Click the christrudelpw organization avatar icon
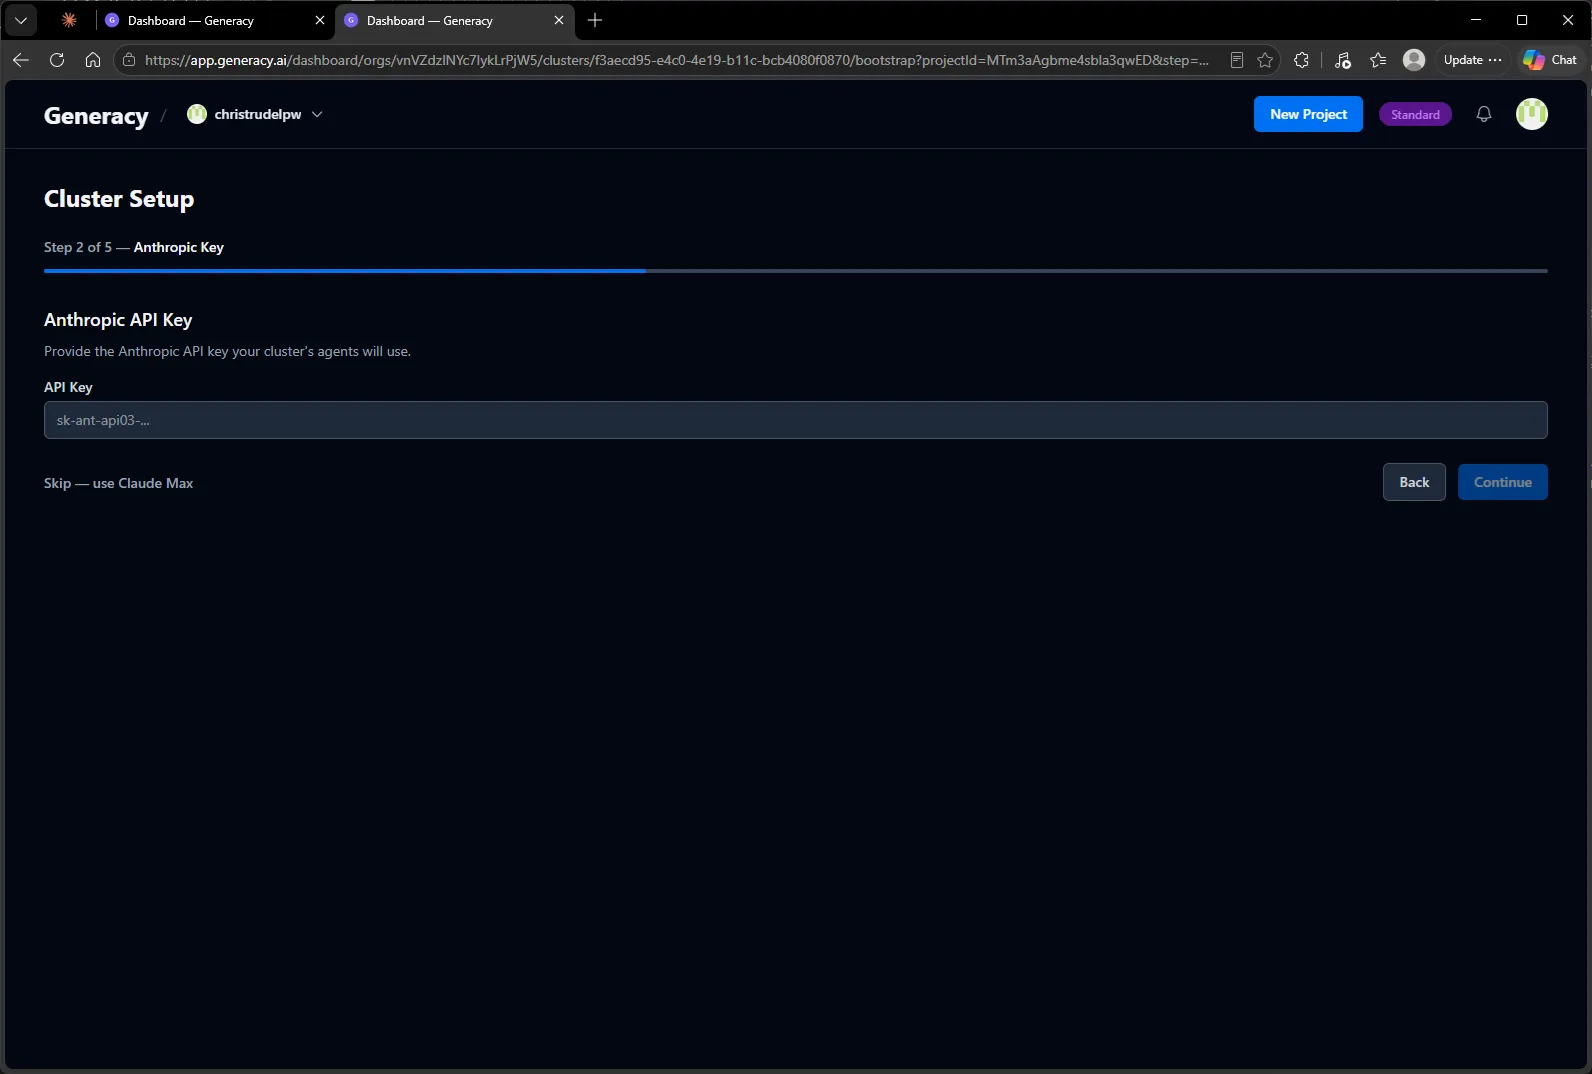Screen dimensions: 1592x1074 (x=197, y=114)
